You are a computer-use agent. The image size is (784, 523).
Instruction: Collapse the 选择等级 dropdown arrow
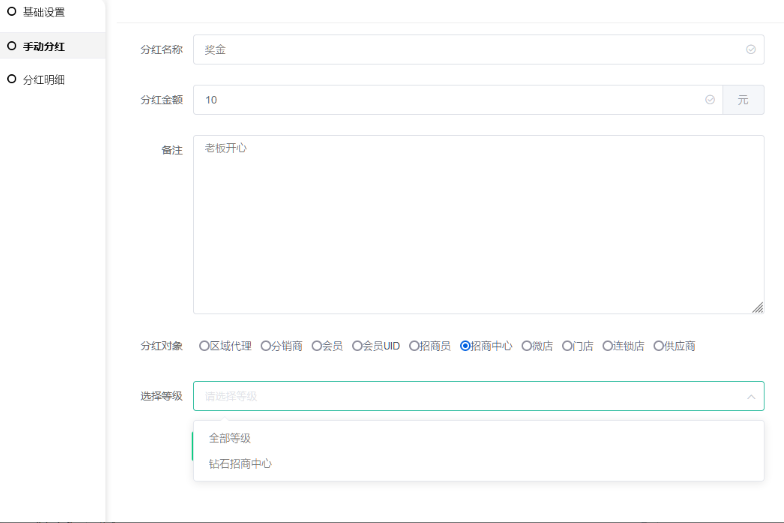(750, 396)
